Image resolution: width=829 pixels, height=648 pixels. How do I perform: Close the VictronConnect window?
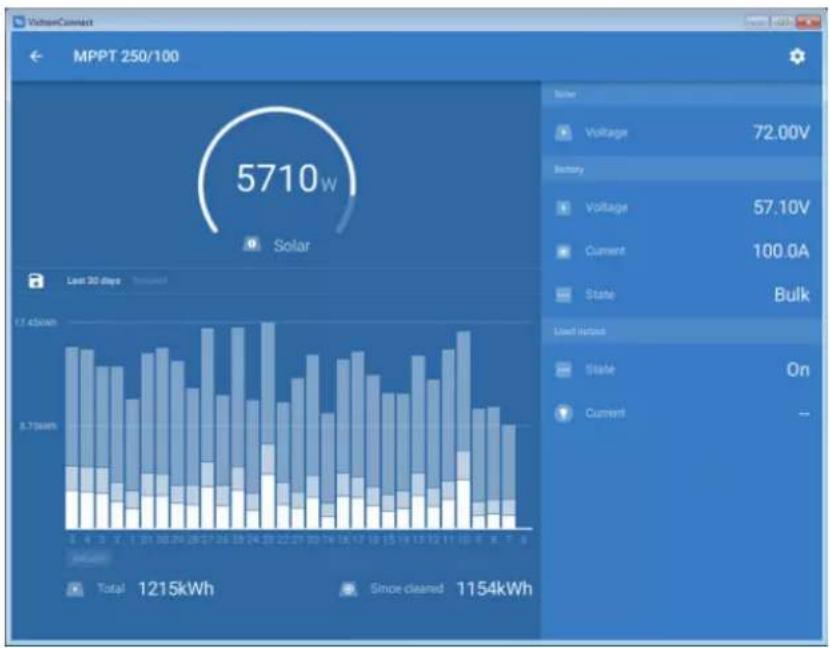(x=807, y=22)
